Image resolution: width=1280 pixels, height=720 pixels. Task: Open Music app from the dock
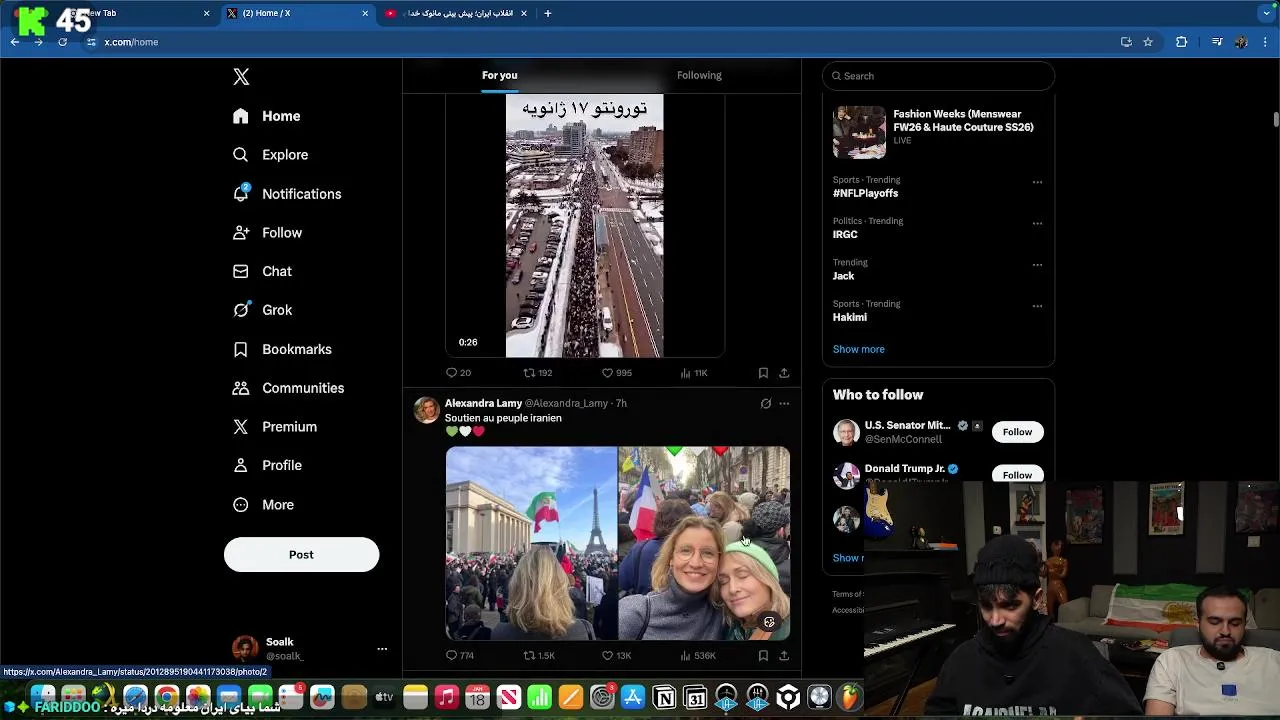click(x=446, y=697)
